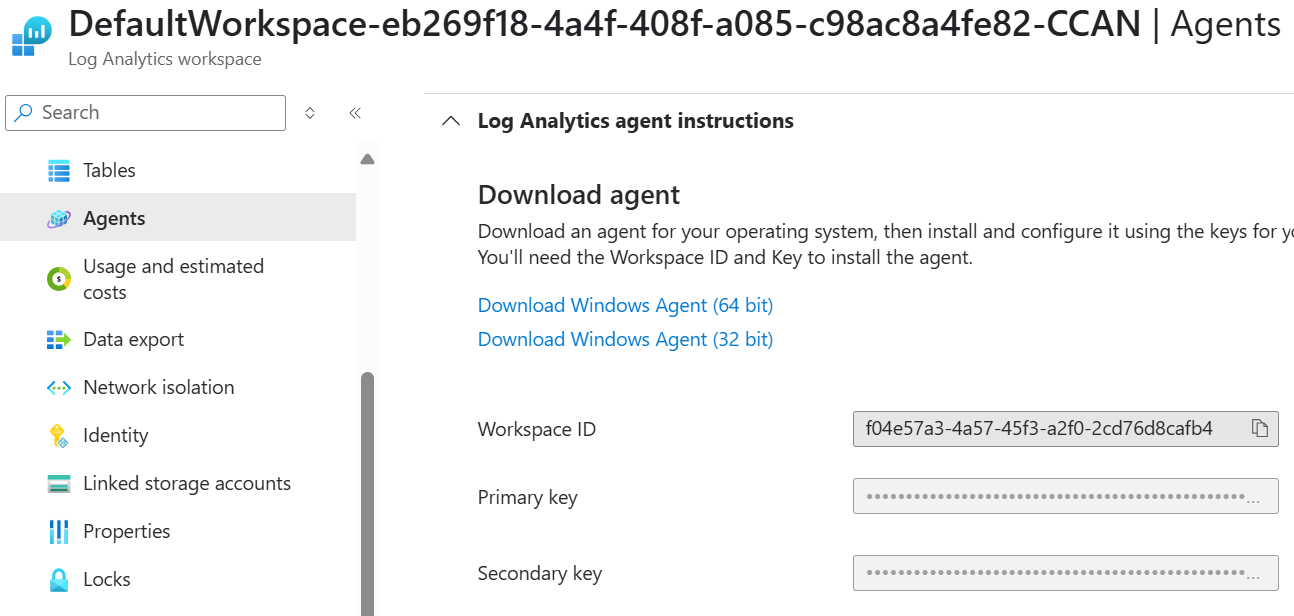This screenshot has height=616, width=1294.
Task: Toggle expand/collapse all menu groups
Action: pyautogui.click(x=310, y=113)
